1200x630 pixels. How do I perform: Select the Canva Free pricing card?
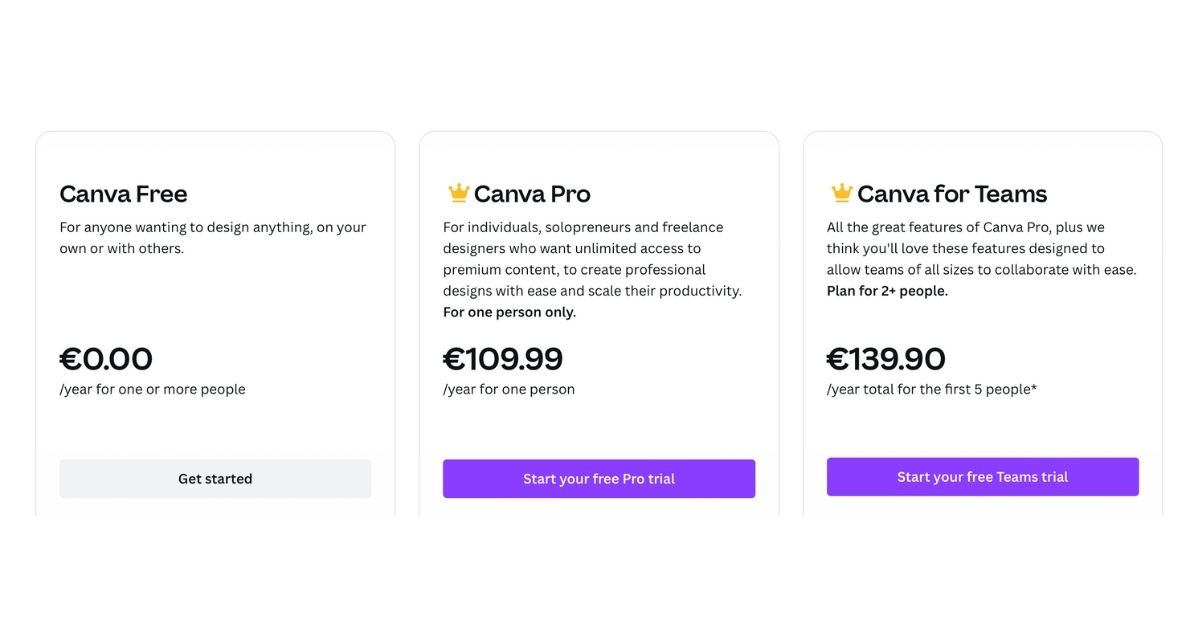[x=215, y=320]
